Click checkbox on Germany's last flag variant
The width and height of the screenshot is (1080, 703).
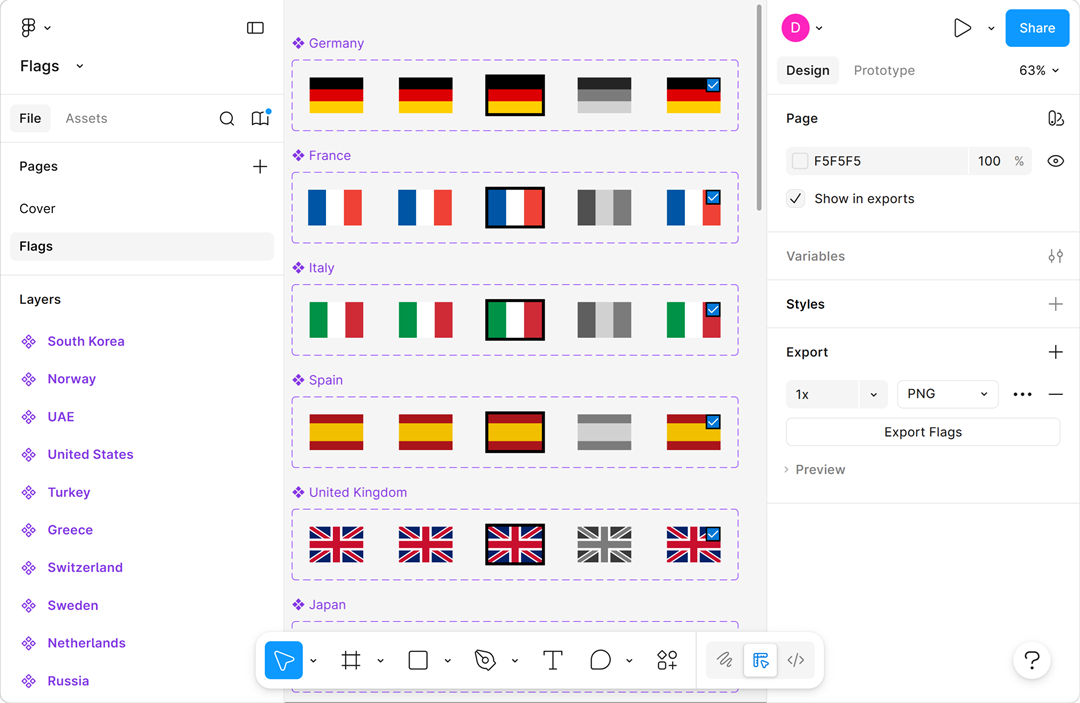[713, 86]
